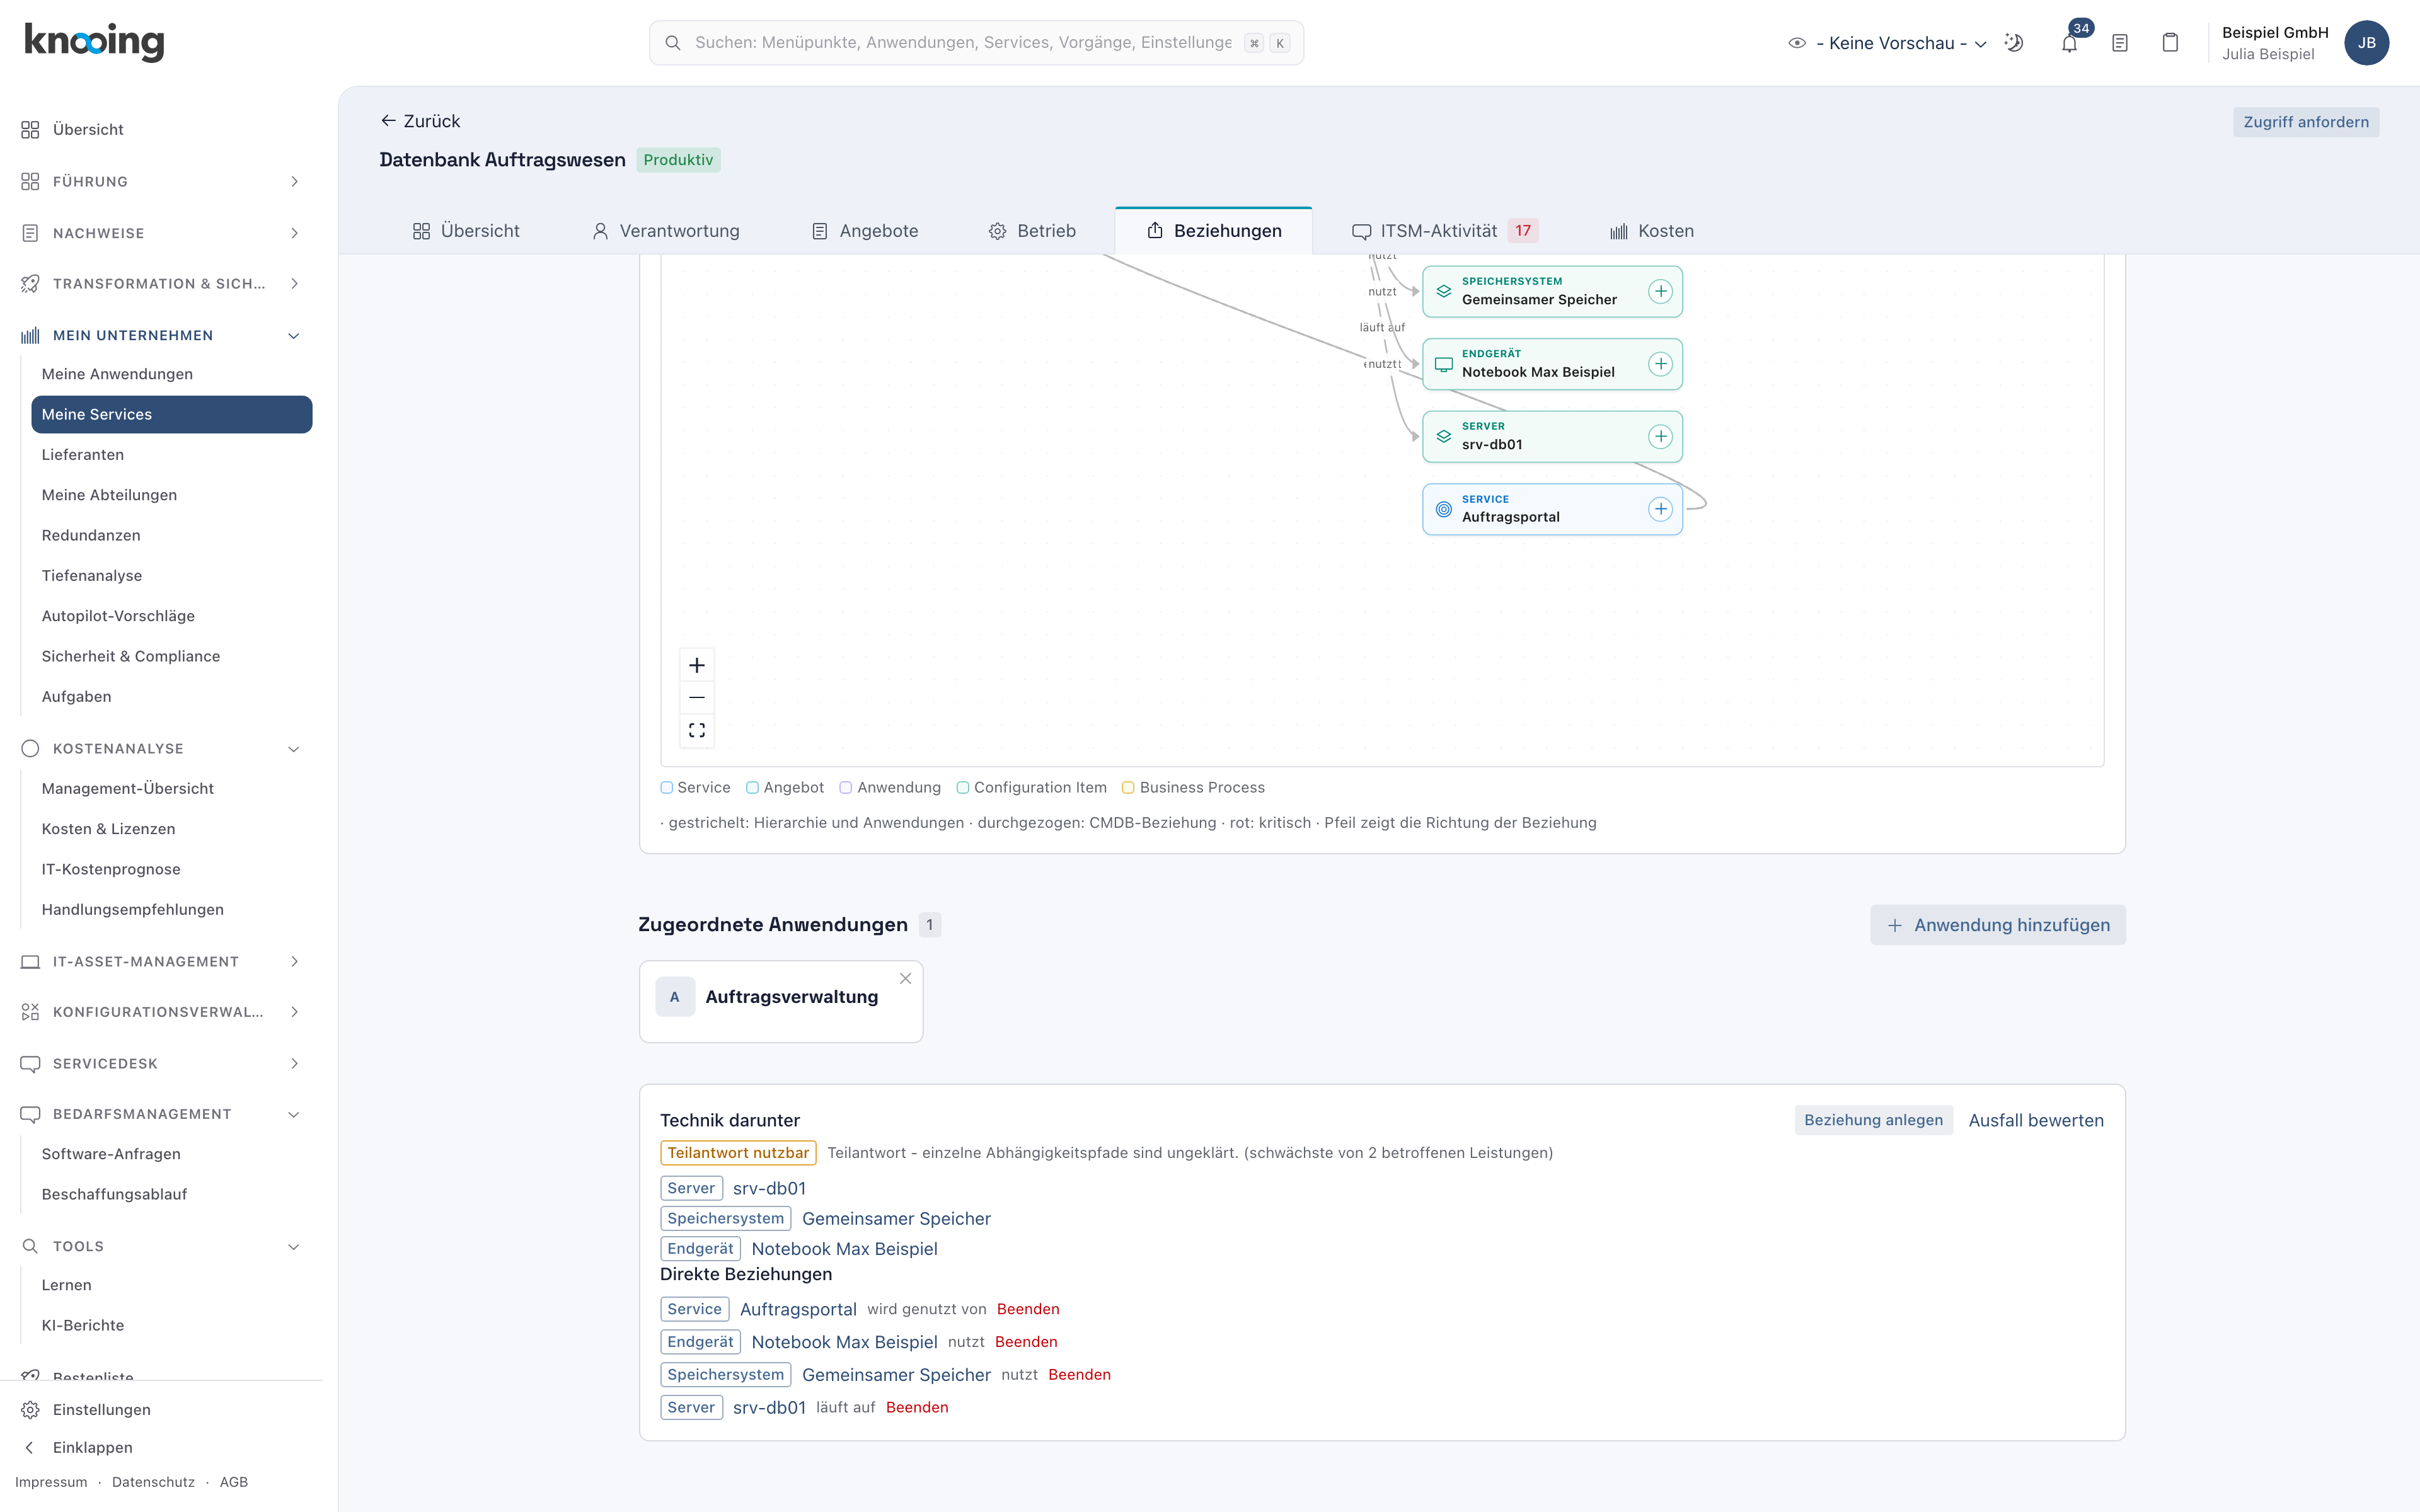Click the JB user avatar
Image resolution: width=2420 pixels, height=1512 pixels.
click(2366, 43)
